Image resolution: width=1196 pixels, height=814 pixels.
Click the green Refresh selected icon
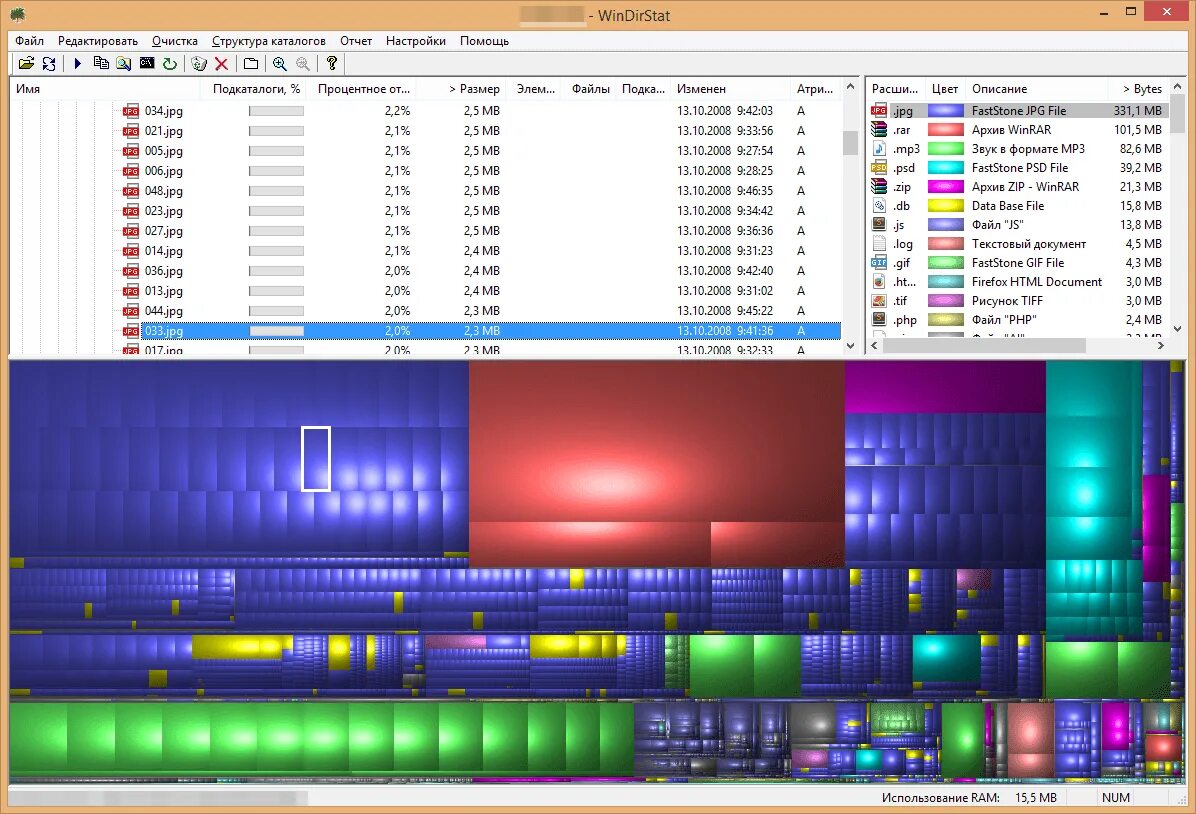click(169, 63)
